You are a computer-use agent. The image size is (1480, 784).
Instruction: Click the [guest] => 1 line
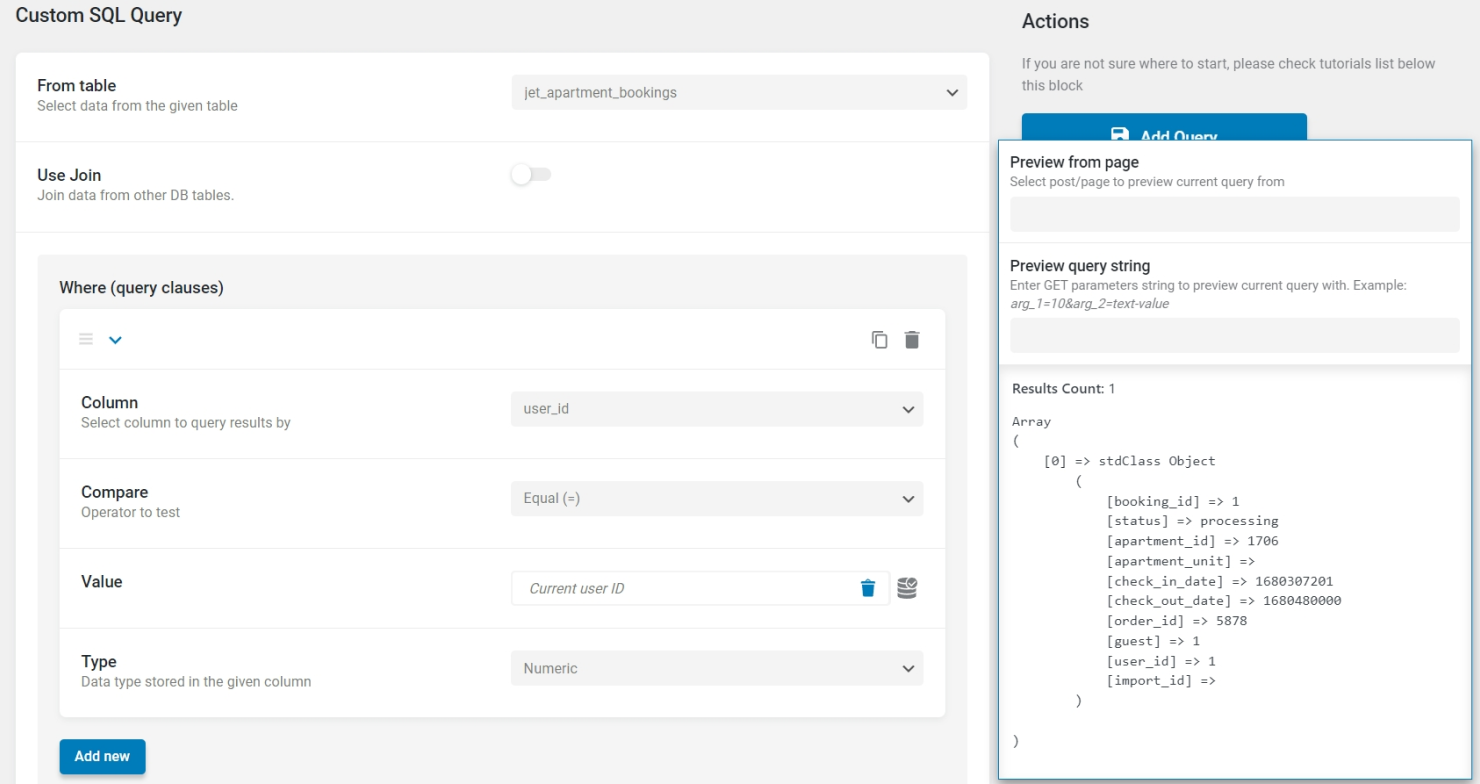(1152, 641)
